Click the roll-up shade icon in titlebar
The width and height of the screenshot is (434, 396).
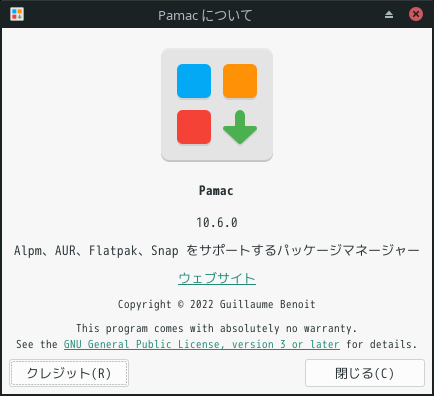(x=389, y=15)
